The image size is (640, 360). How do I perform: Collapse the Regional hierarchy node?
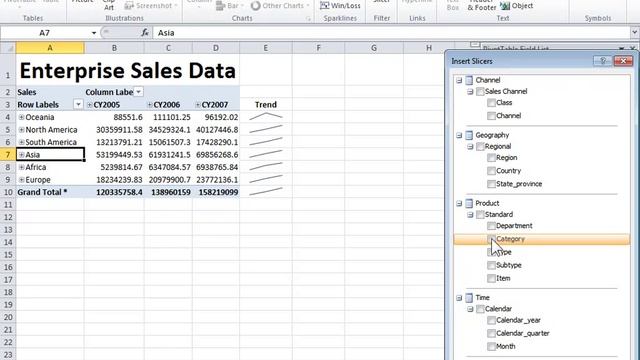tap(470, 146)
